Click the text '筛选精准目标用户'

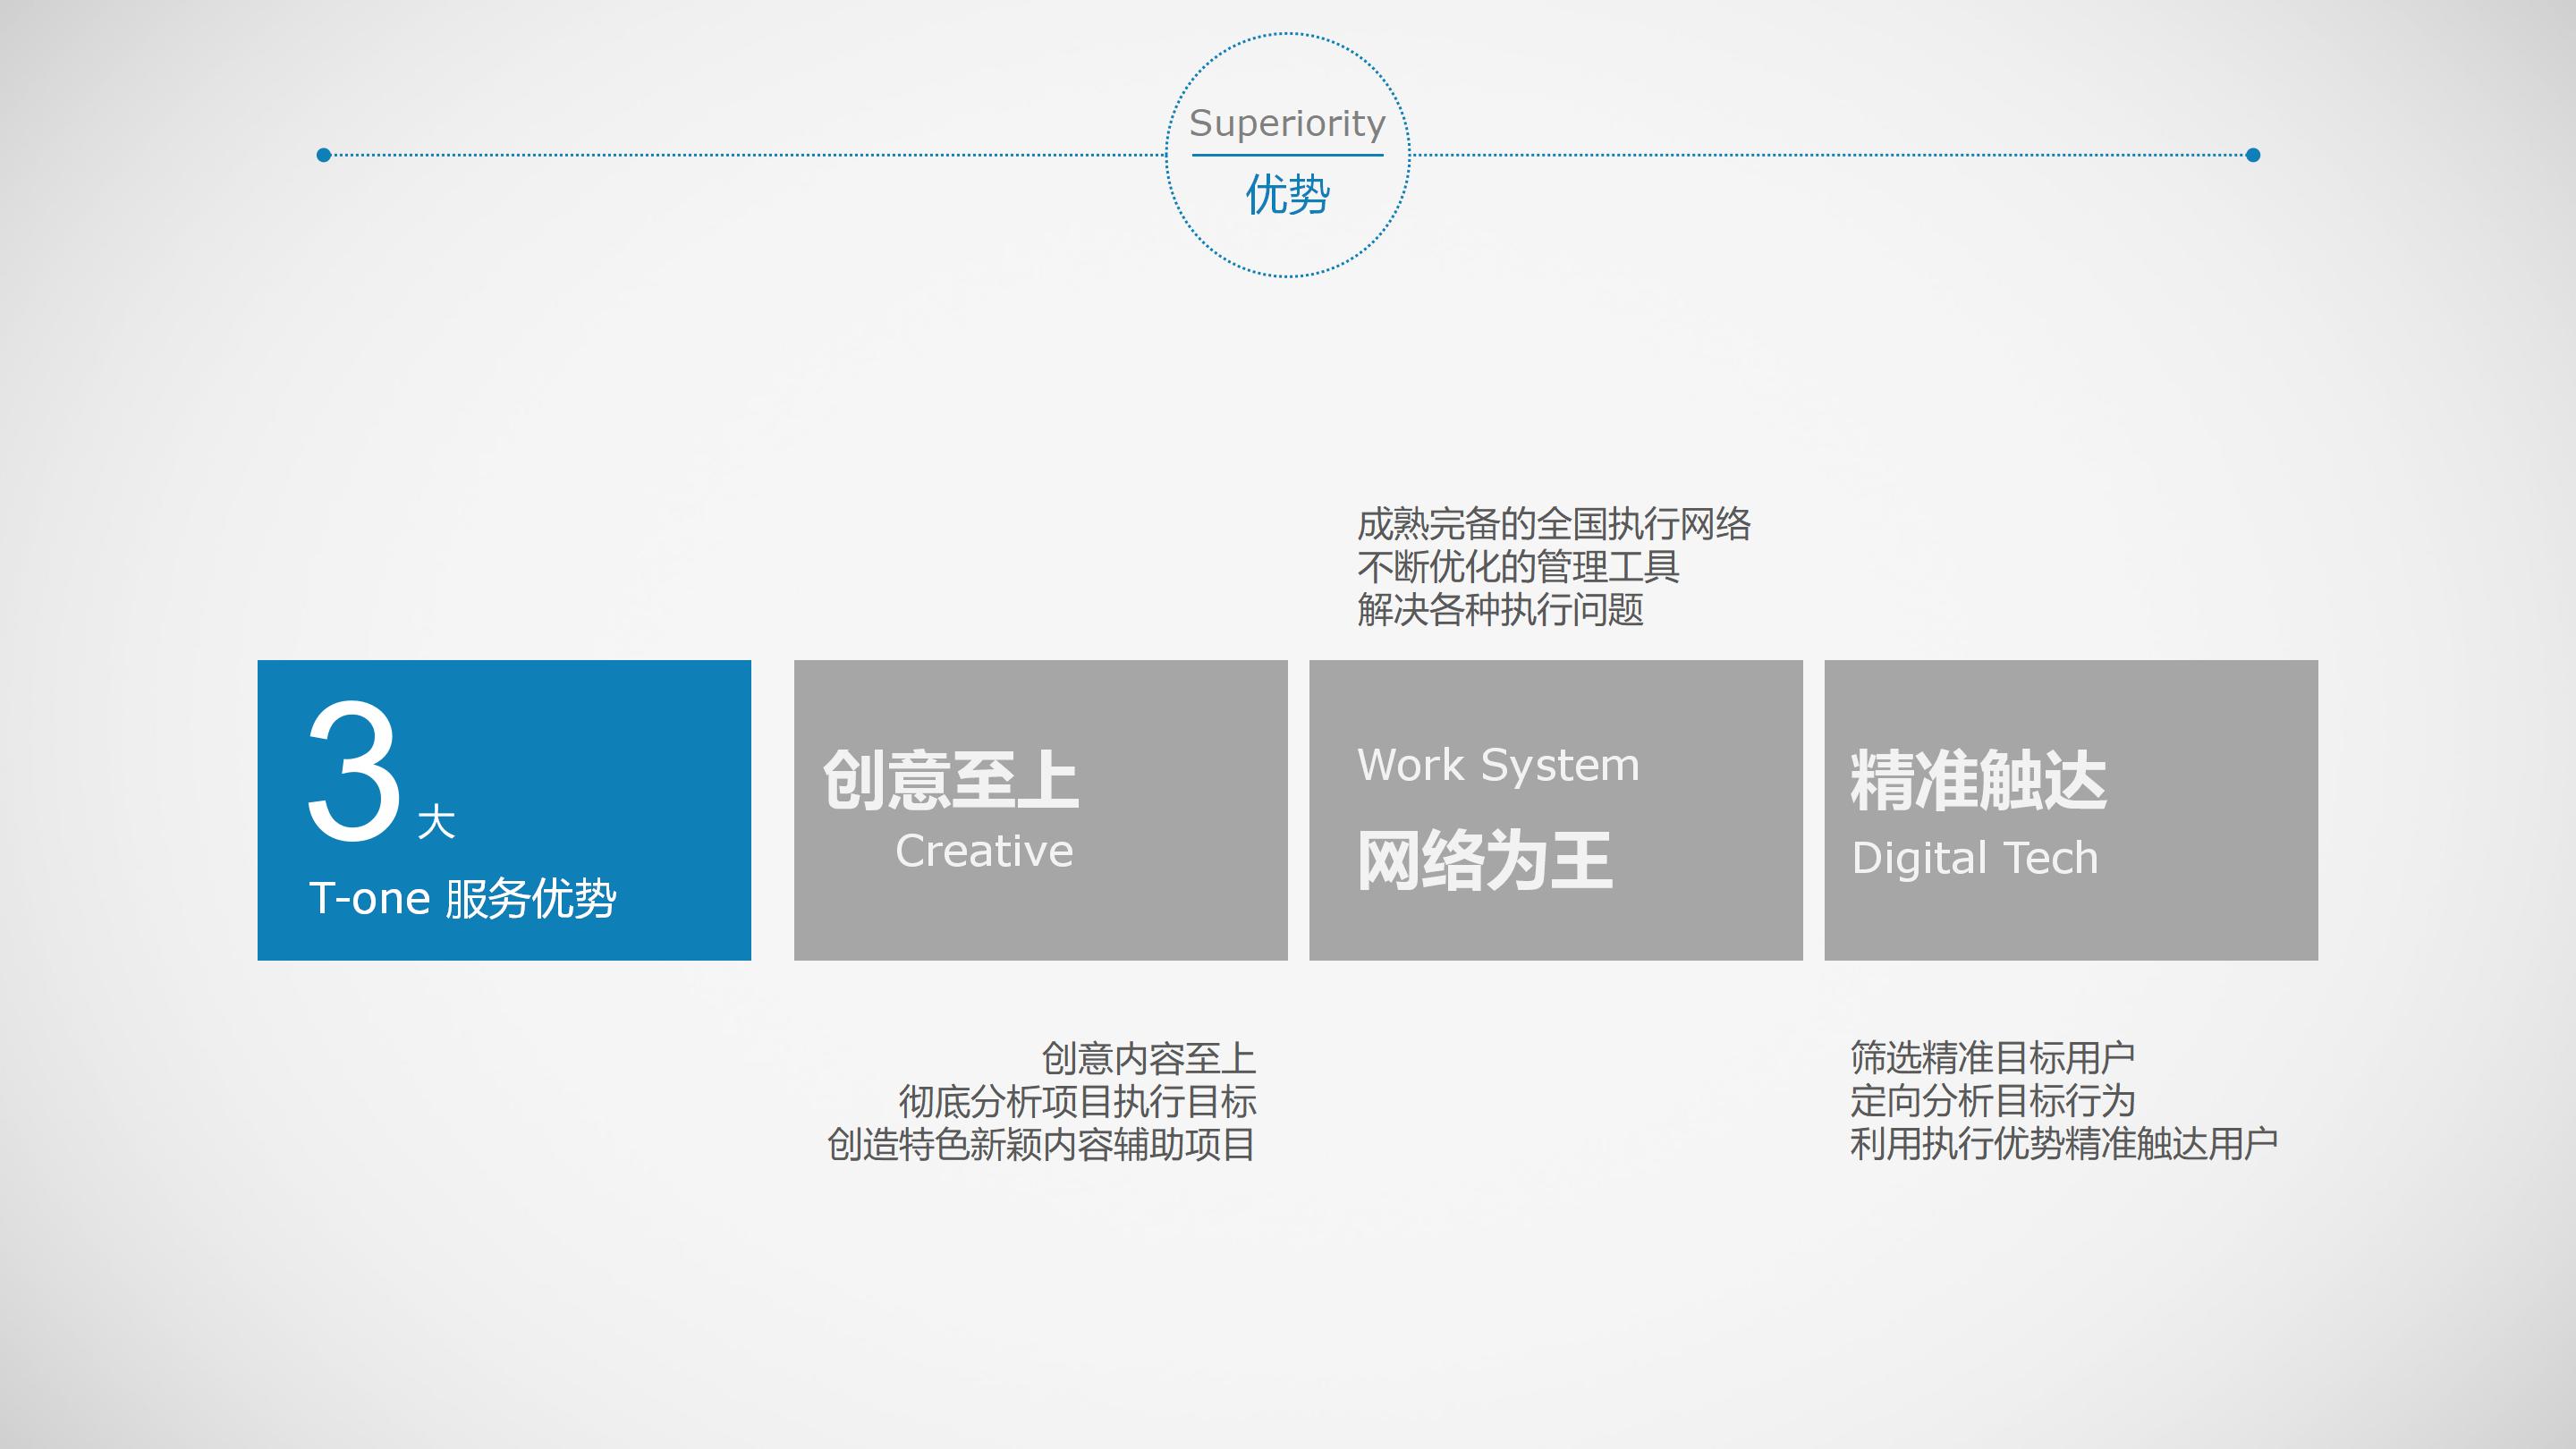point(1992,1057)
